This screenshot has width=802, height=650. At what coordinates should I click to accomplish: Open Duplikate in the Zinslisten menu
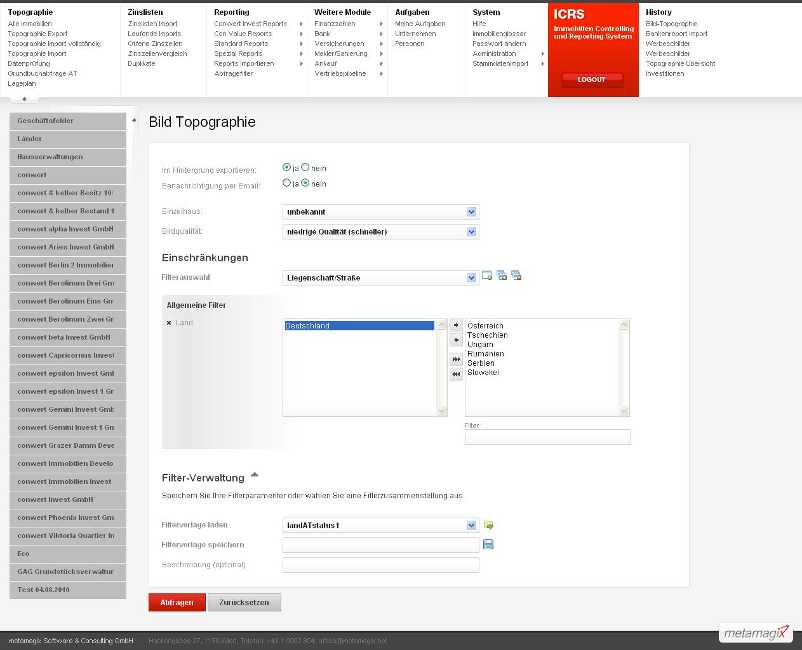[141, 63]
